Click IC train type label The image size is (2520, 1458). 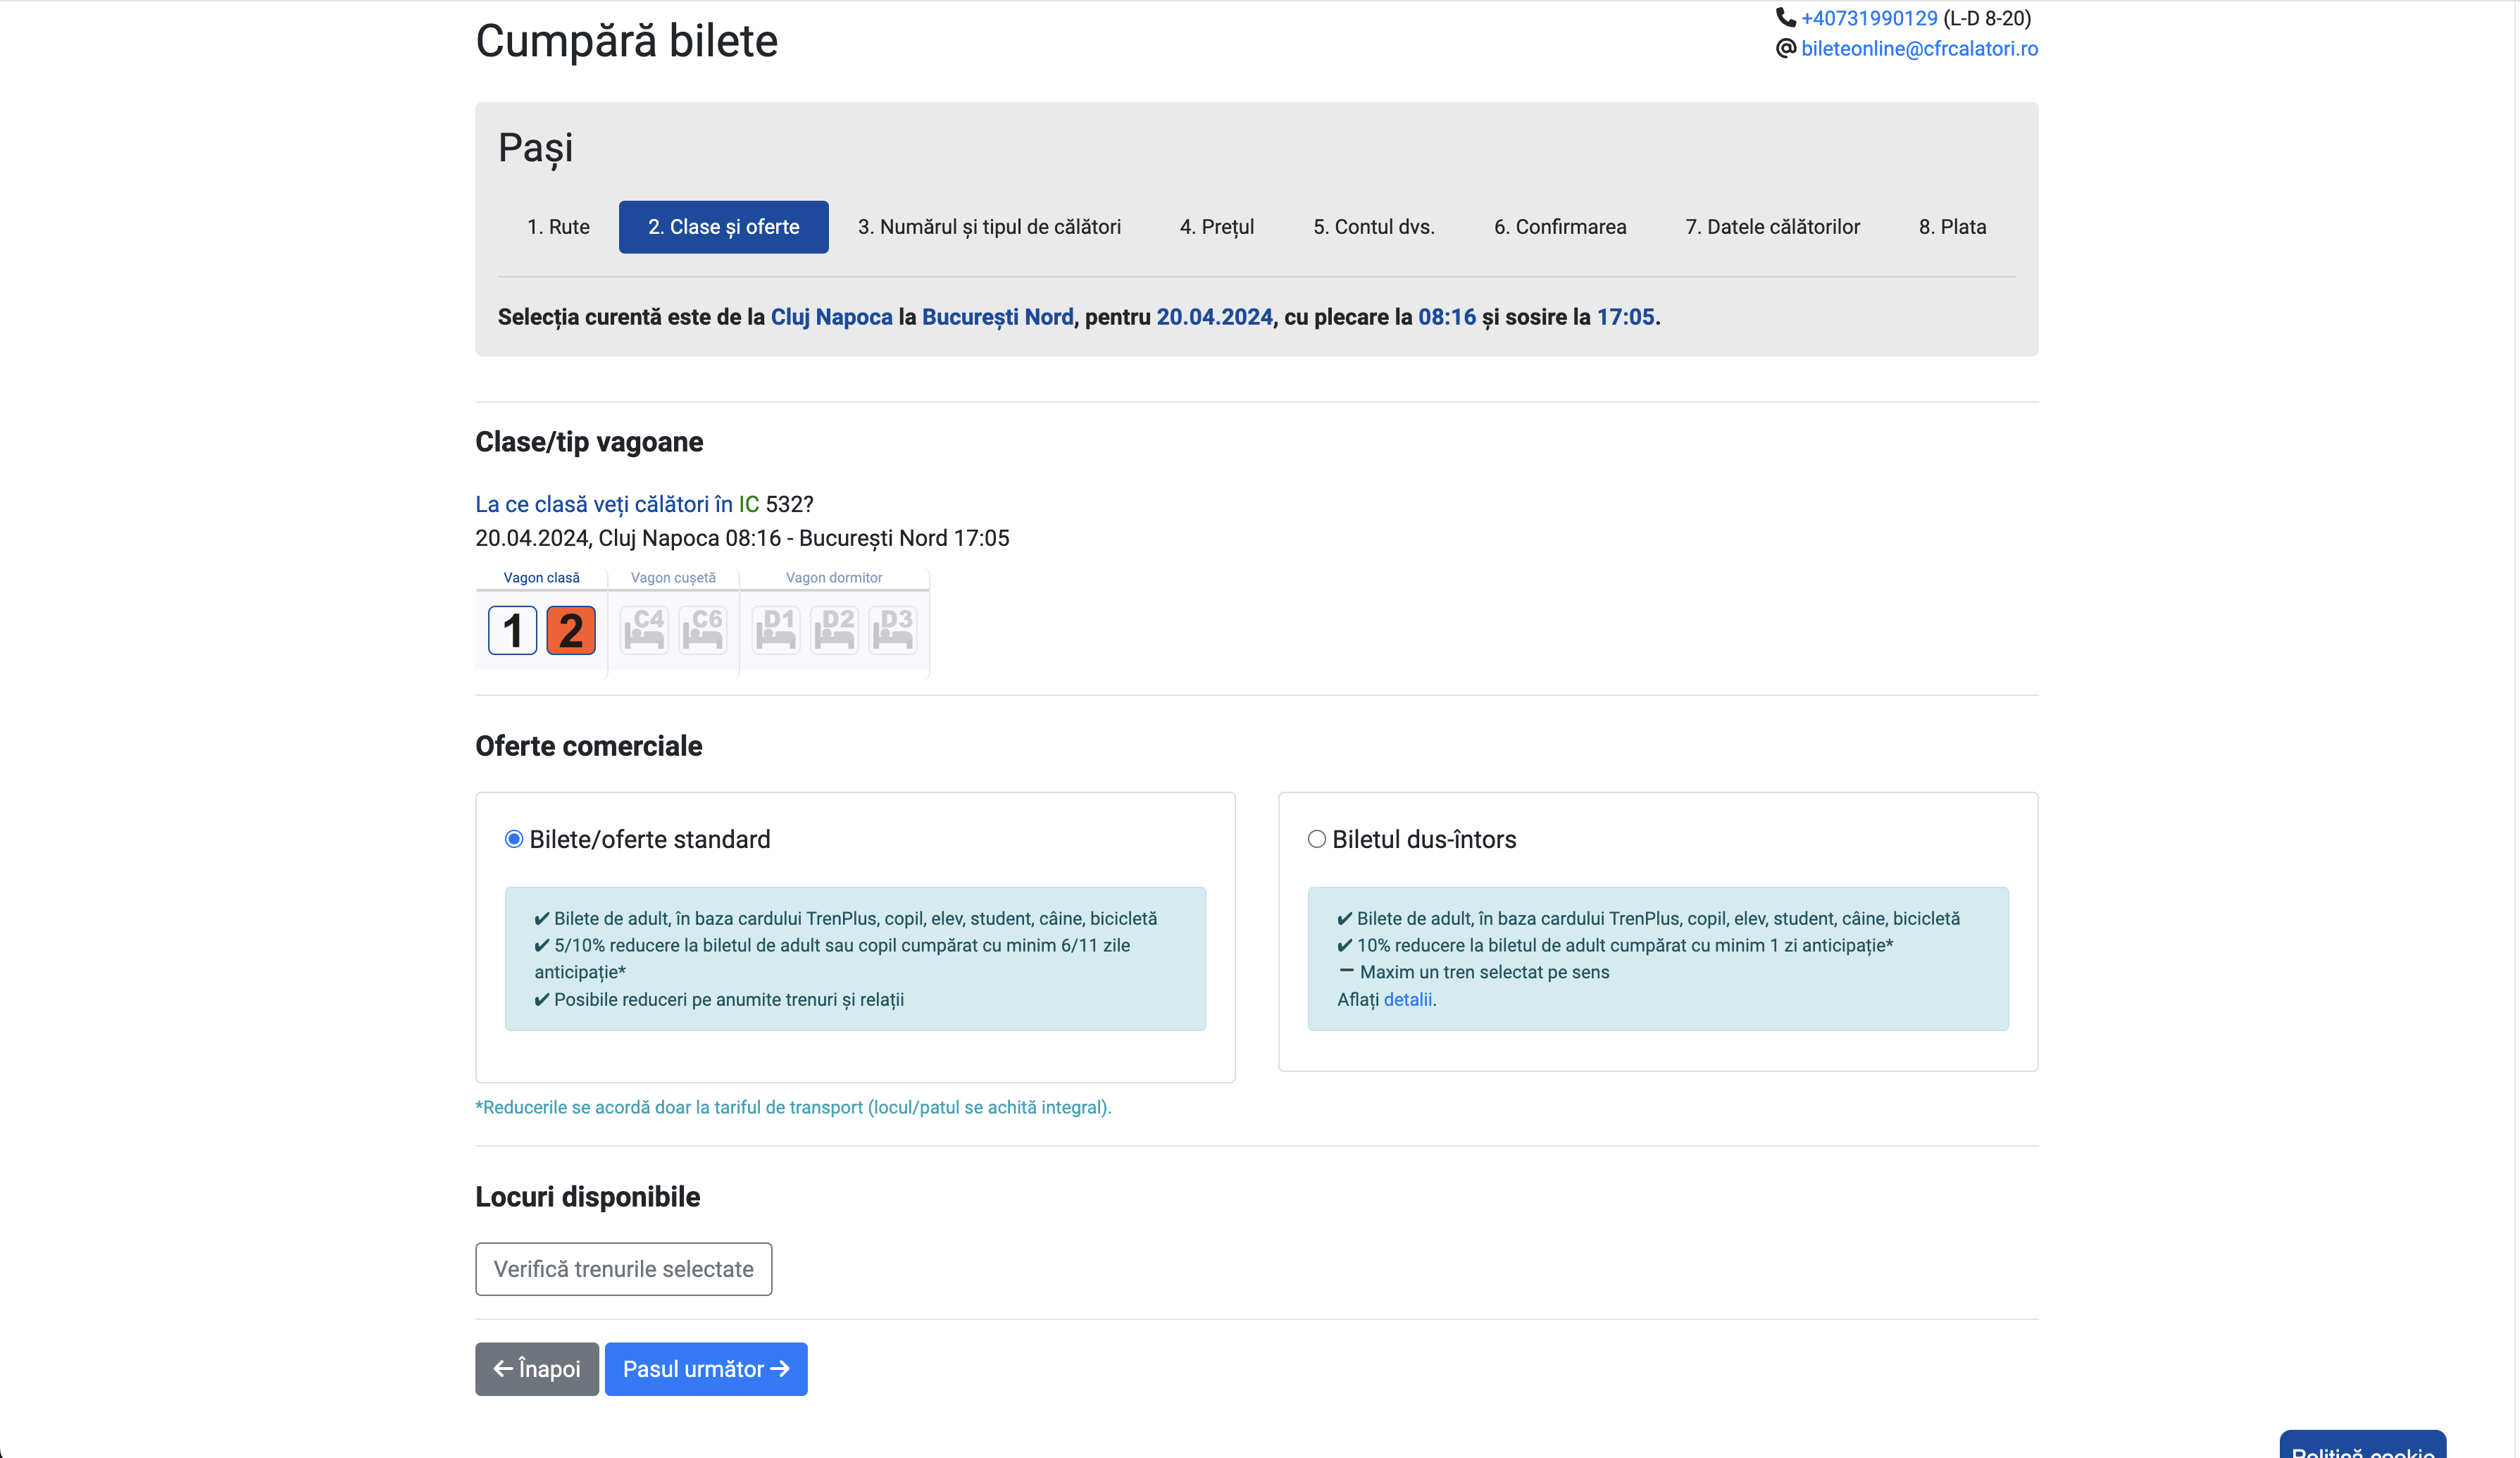tap(749, 504)
